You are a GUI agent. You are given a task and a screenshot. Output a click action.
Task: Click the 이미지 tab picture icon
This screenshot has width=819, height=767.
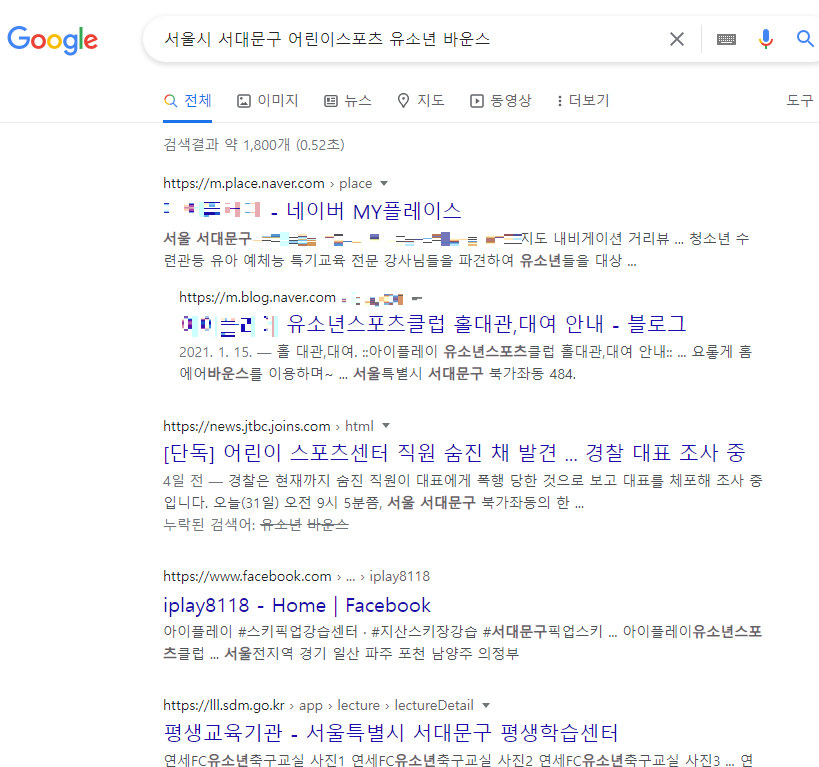[x=244, y=101]
